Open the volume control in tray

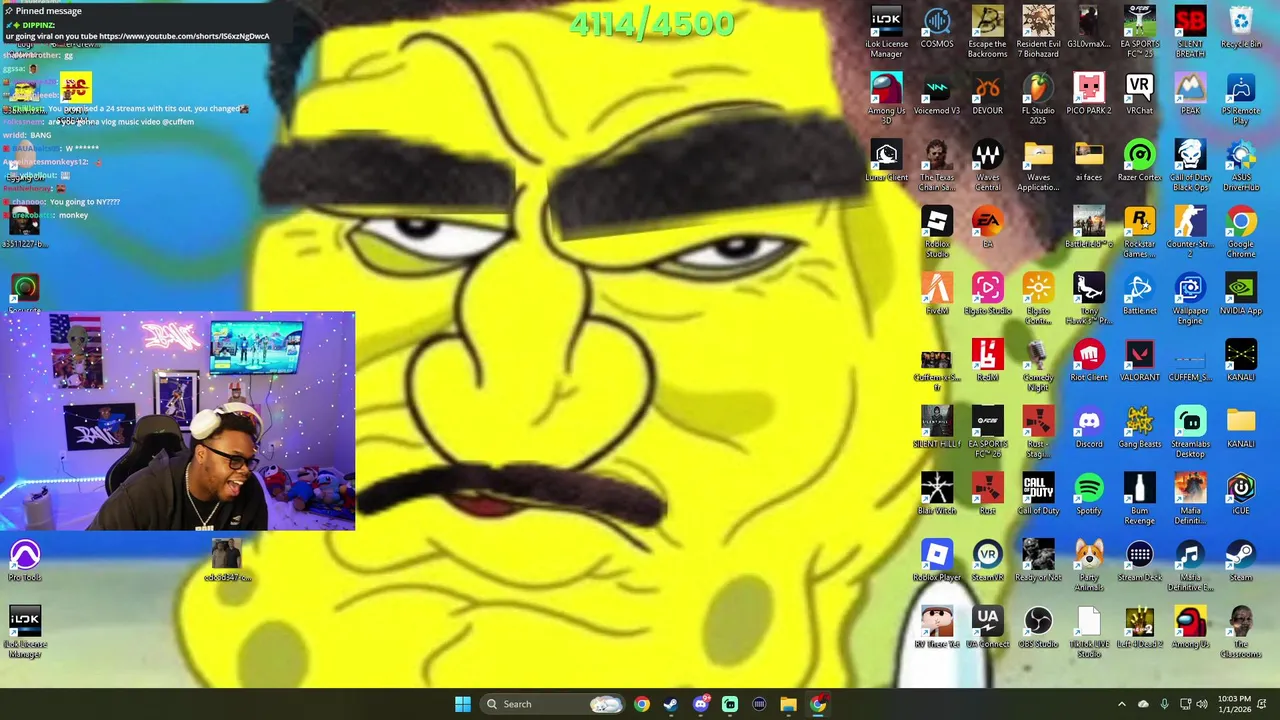(1202, 704)
